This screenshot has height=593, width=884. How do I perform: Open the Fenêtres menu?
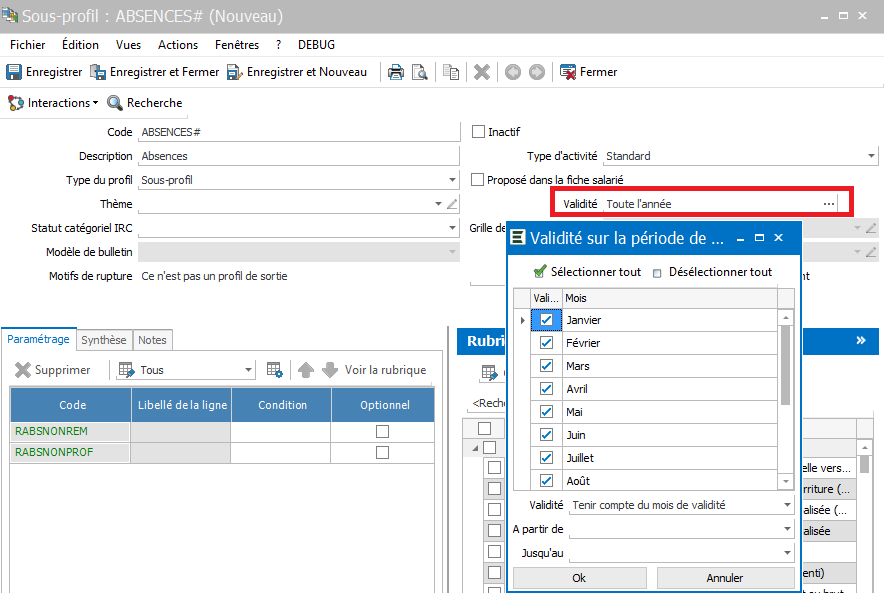(237, 45)
